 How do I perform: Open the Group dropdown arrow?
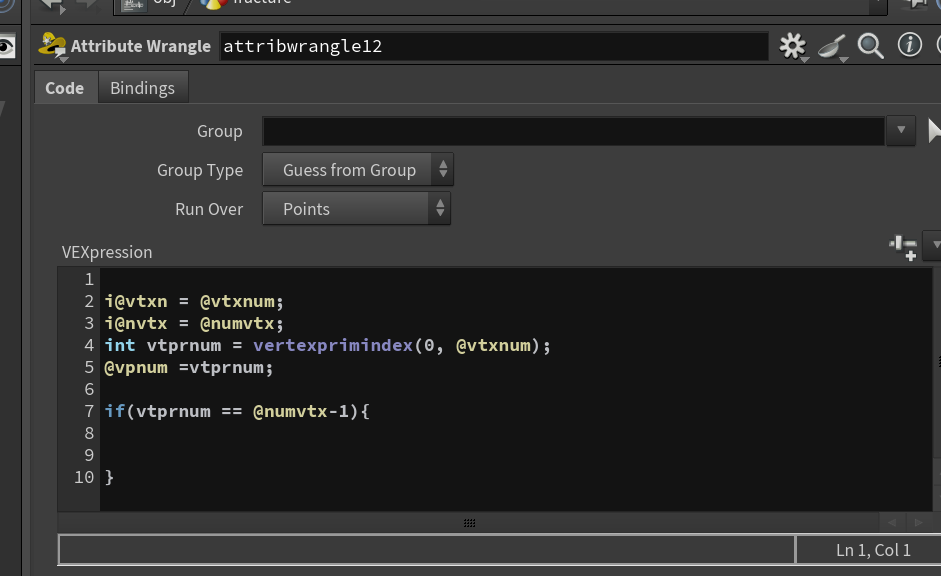pyautogui.click(x=901, y=131)
